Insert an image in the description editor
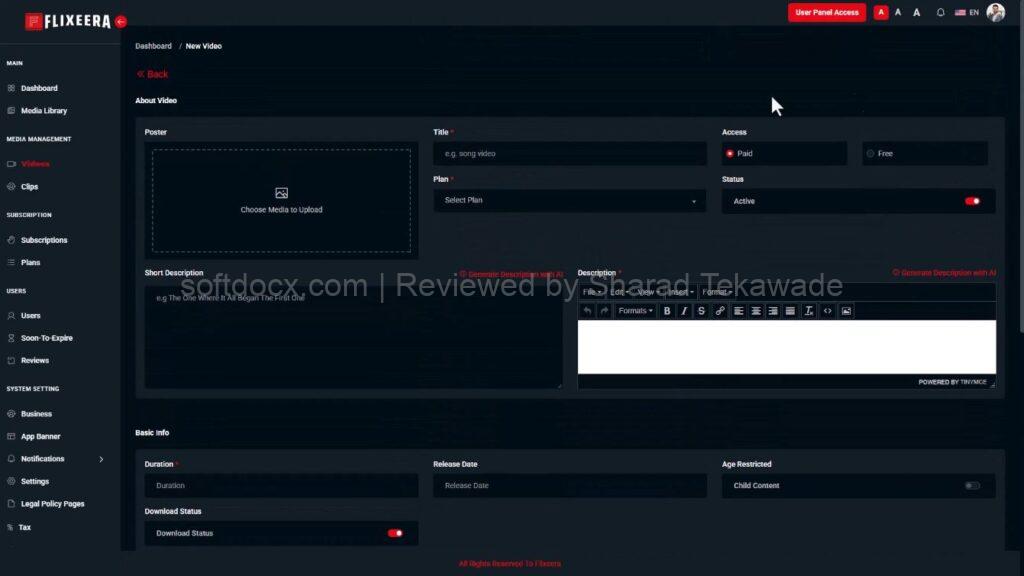This screenshot has height=576, width=1024. 845,311
